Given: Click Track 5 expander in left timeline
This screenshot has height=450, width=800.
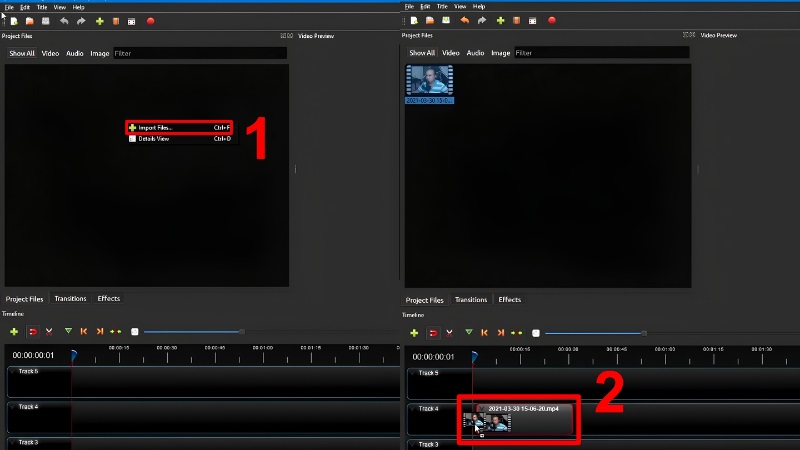Looking at the screenshot, I should [12, 371].
